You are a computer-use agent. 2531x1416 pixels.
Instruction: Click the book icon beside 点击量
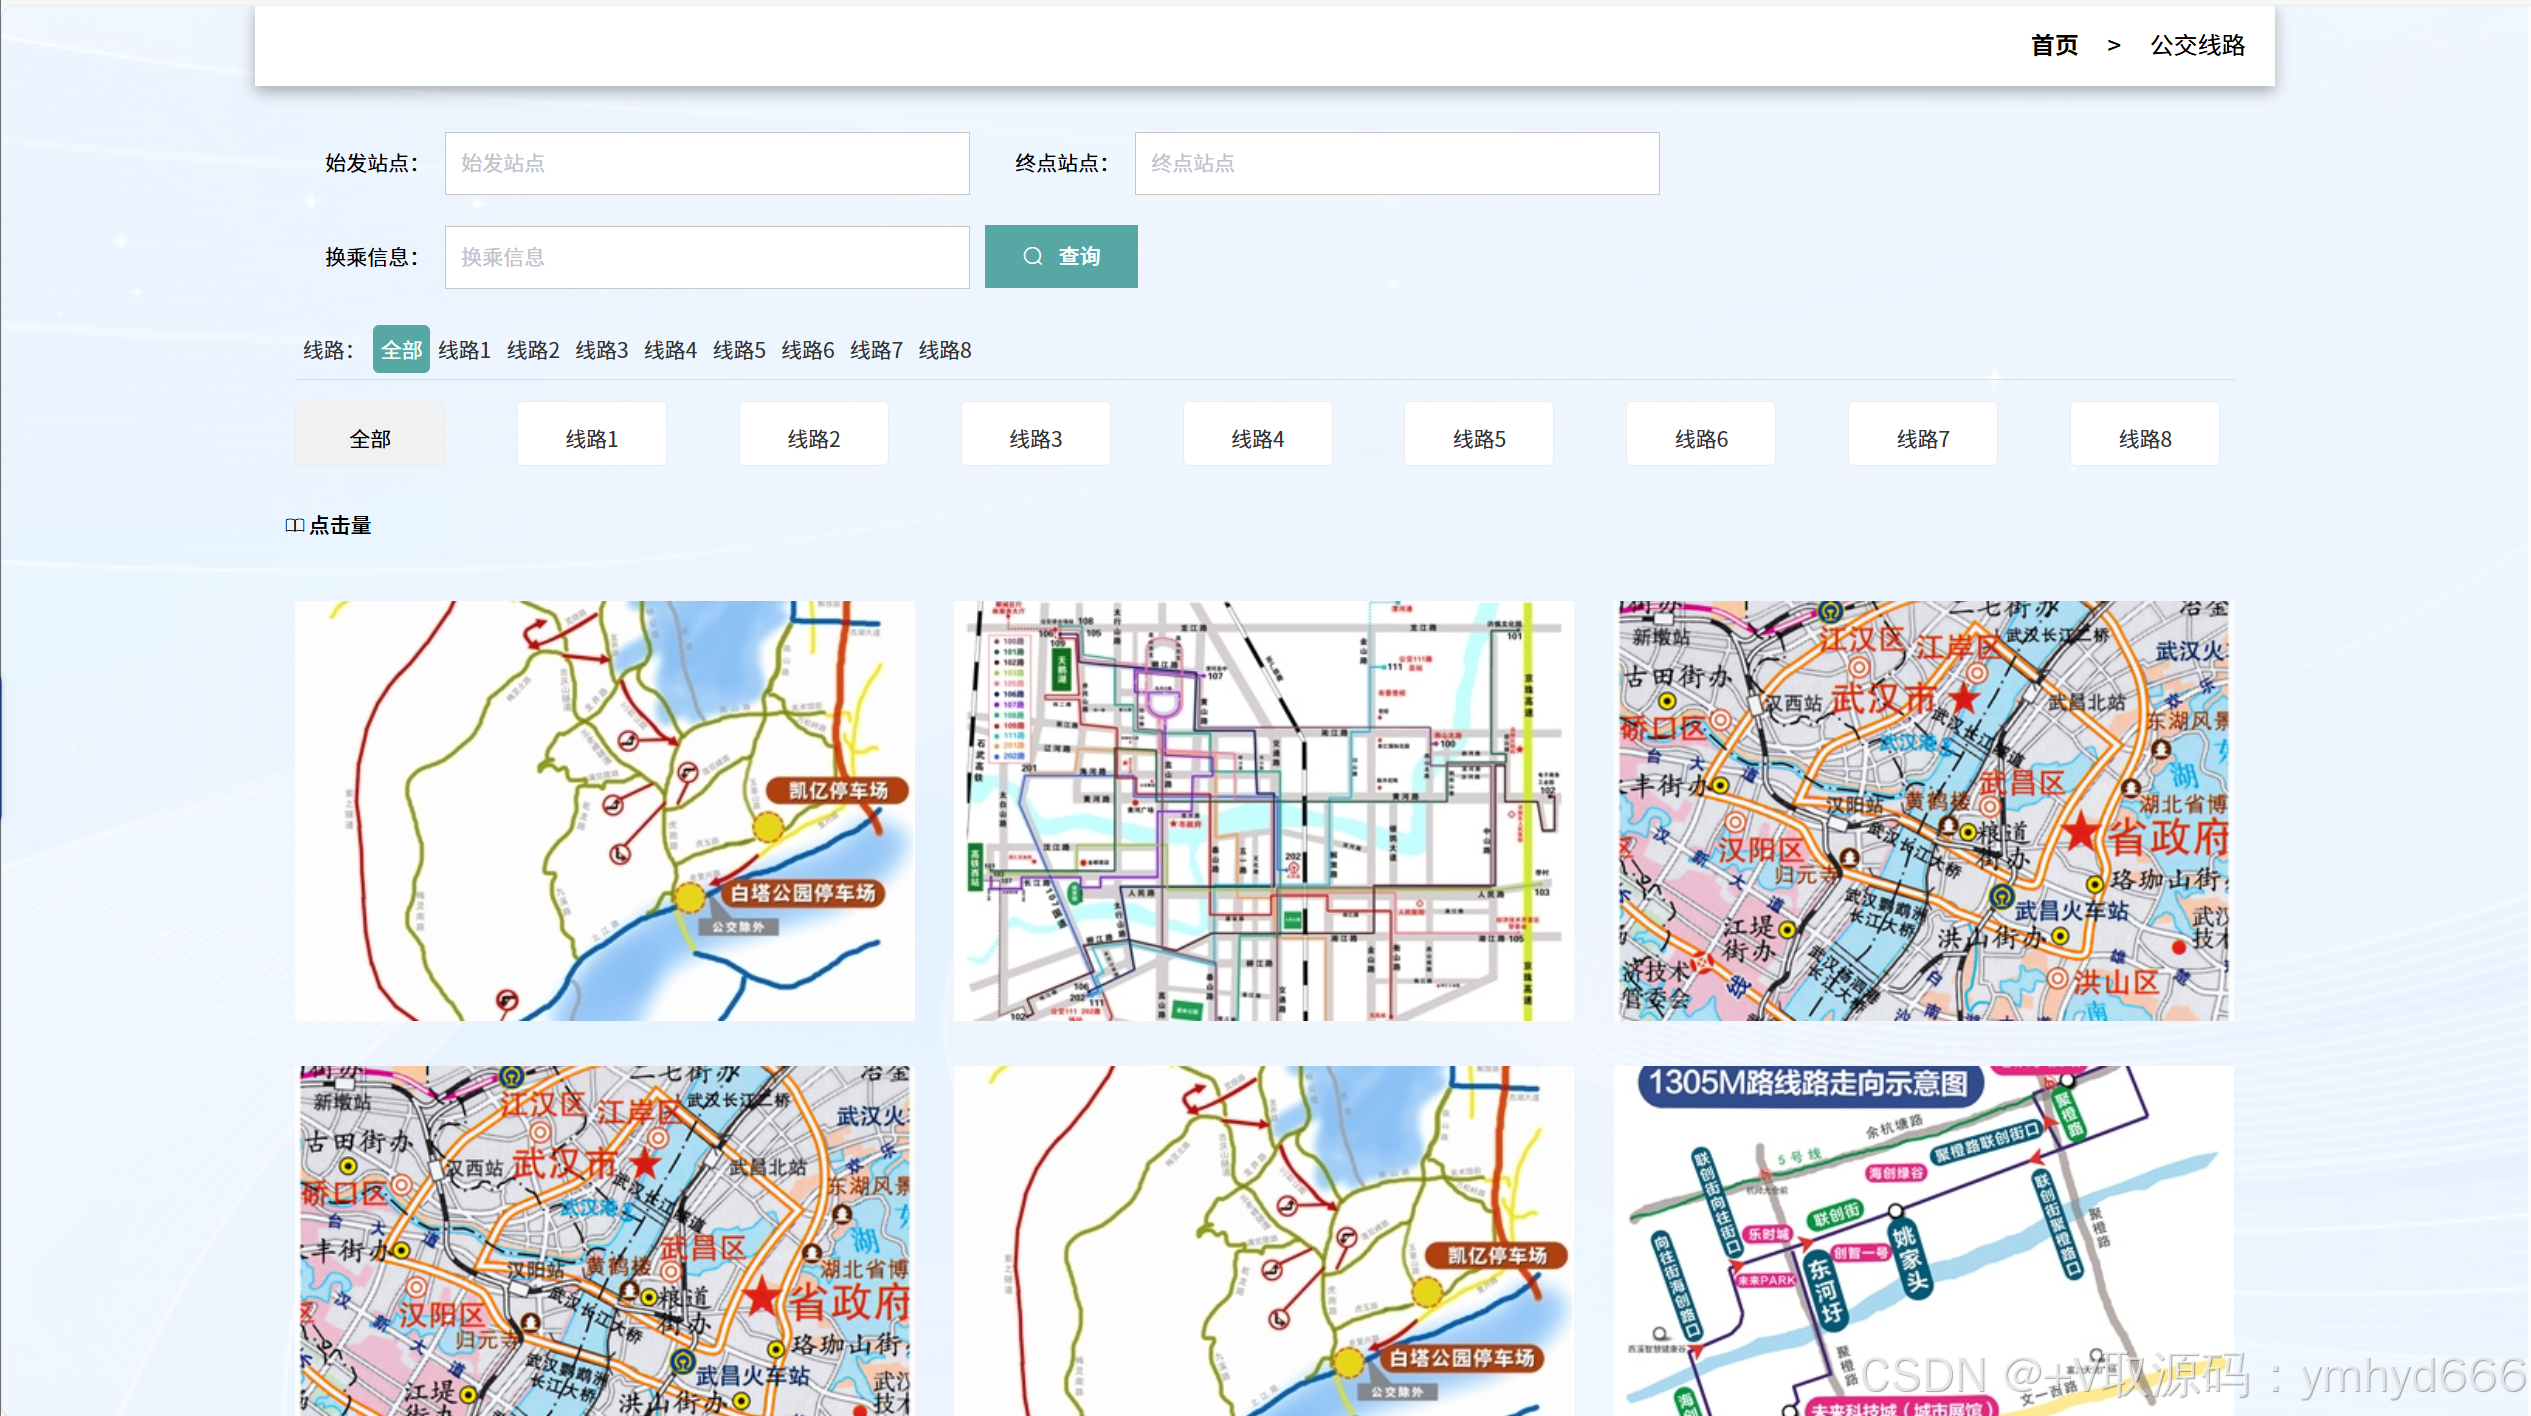[294, 525]
